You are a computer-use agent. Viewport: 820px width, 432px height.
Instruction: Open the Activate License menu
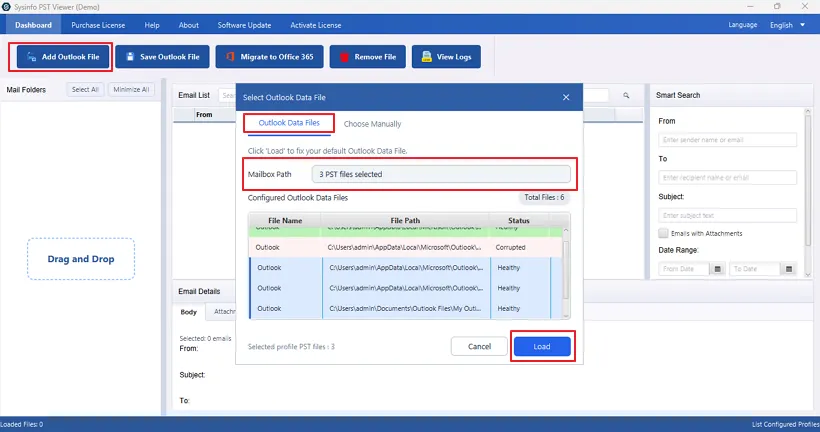[x=316, y=25]
